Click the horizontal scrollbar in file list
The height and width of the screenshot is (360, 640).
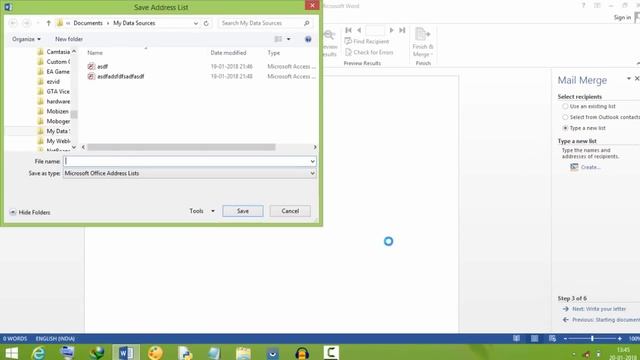[x=181, y=147]
